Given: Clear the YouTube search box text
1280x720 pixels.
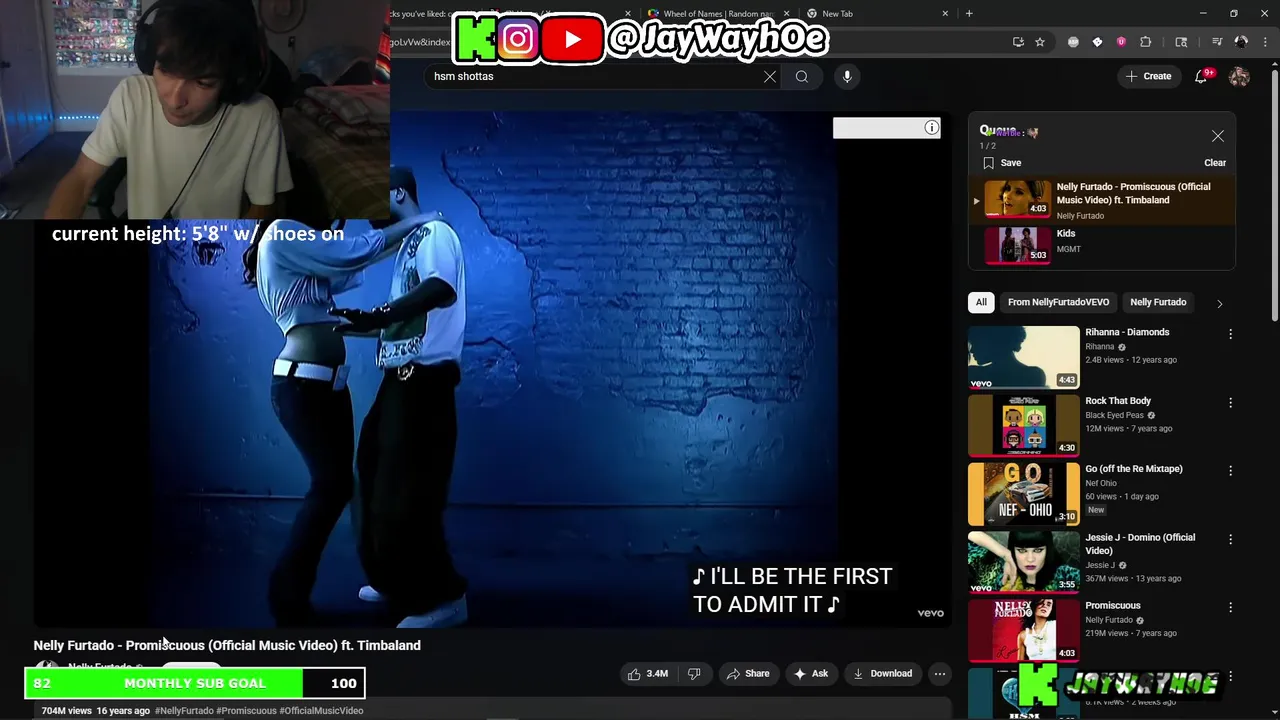Looking at the screenshot, I should [x=770, y=76].
